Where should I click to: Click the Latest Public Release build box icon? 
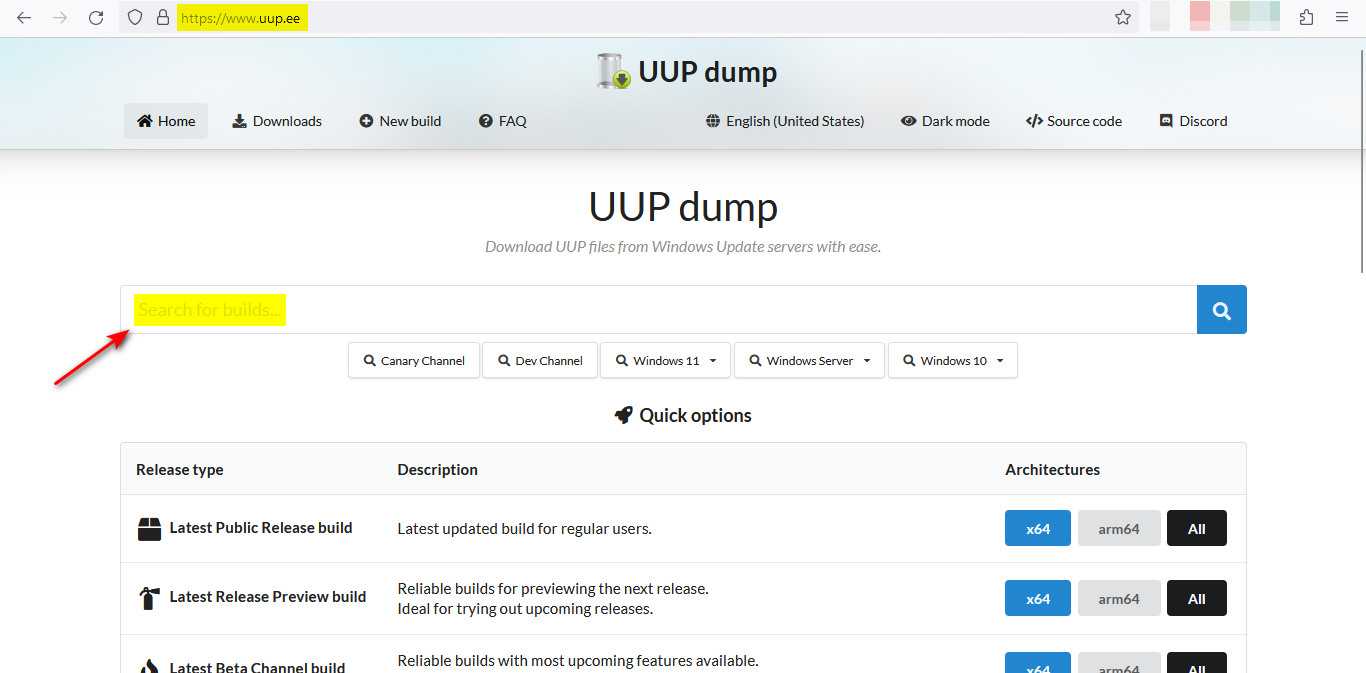pos(149,529)
